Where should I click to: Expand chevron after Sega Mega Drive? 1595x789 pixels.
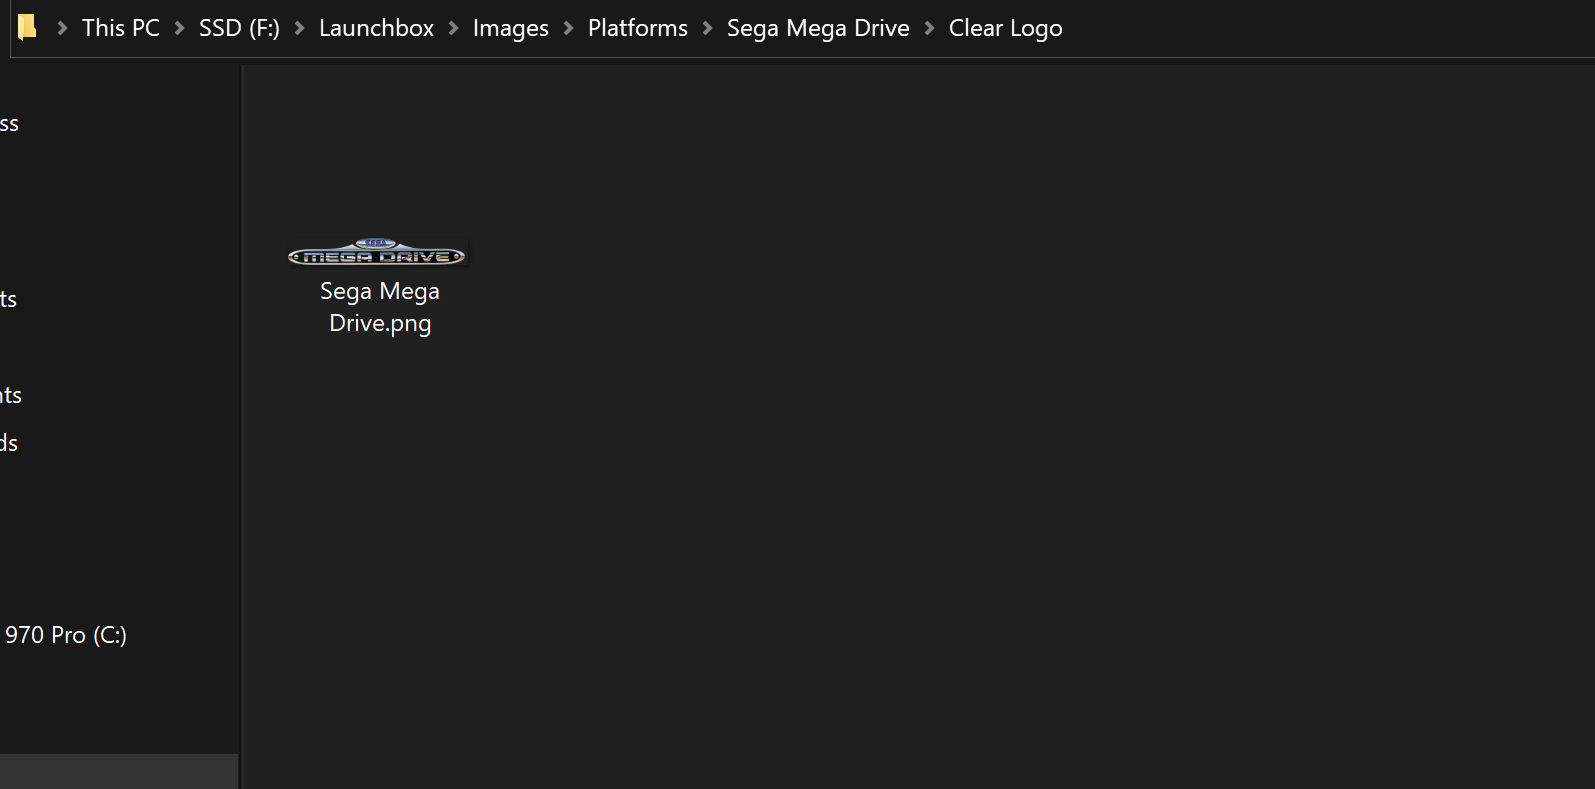pyautogui.click(x=929, y=28)
